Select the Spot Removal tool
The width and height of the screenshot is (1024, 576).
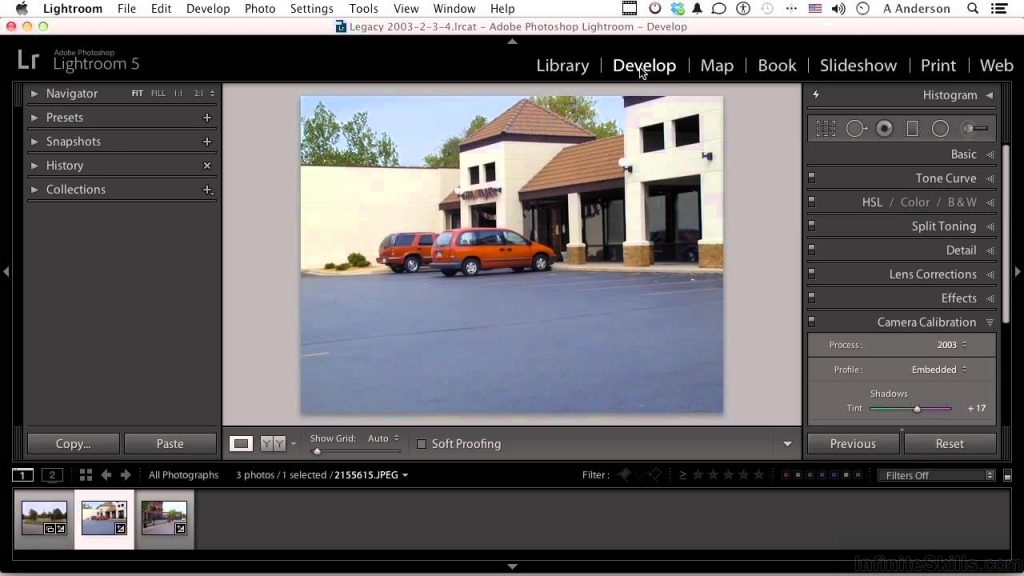(856, 129)
